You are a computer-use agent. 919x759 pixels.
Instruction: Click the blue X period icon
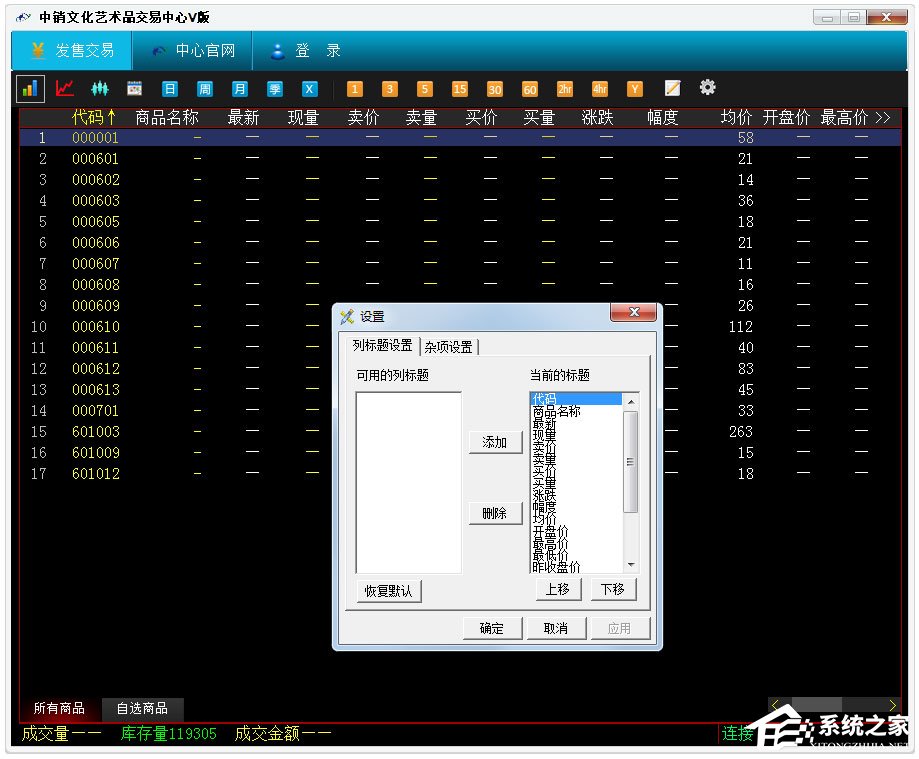(x=309, y=89)
